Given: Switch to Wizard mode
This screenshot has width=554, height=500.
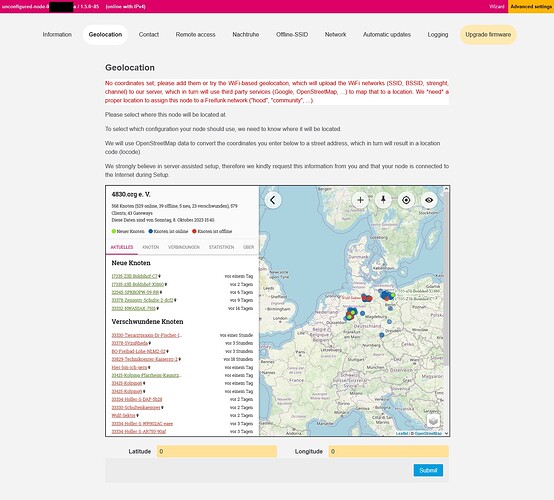Looking at the screenshot, I should coord(496,6).
